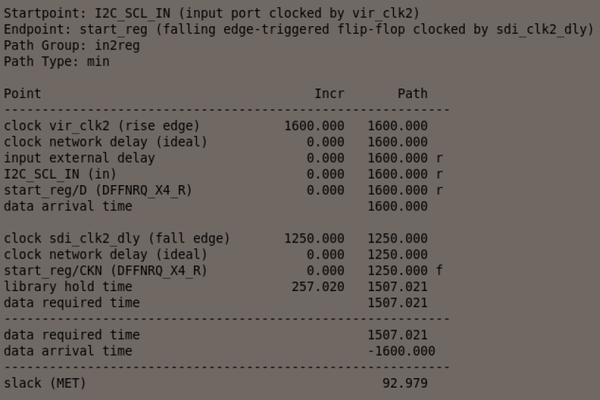600x400 pixels.
Task: Click the Path column header
Action: [x=412, y=93]
